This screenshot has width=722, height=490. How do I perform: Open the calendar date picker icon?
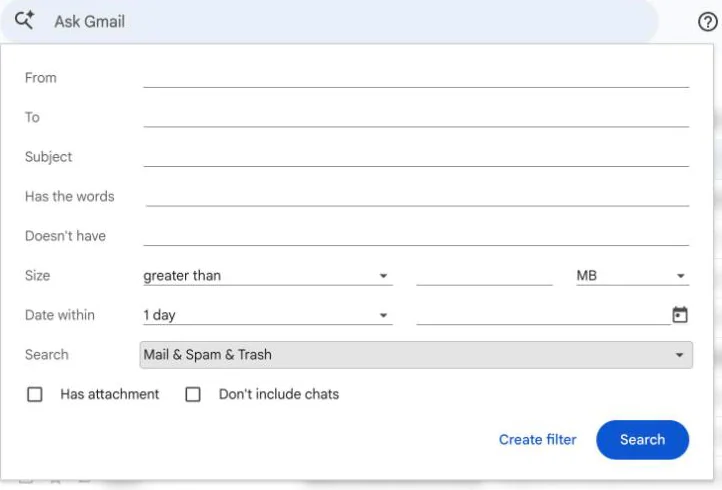(x=680, y=315)
